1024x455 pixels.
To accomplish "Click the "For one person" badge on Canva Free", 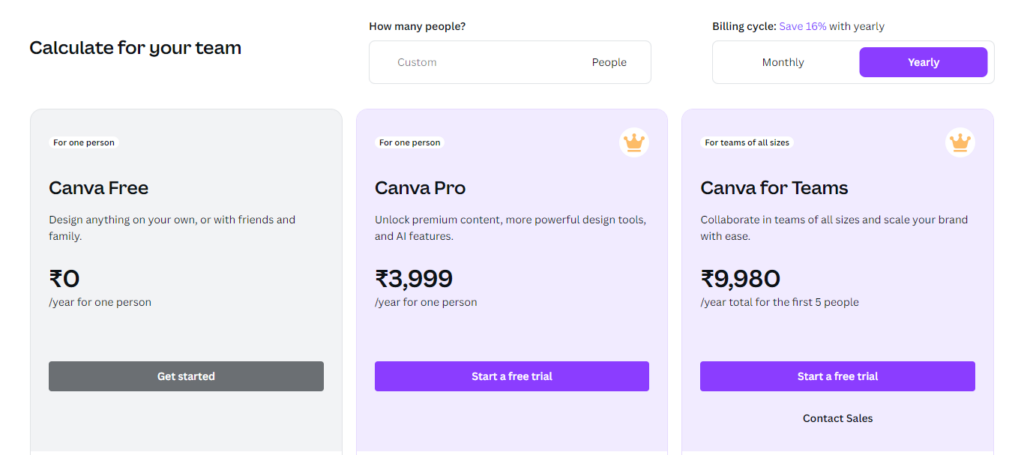I will click(84, 143).
